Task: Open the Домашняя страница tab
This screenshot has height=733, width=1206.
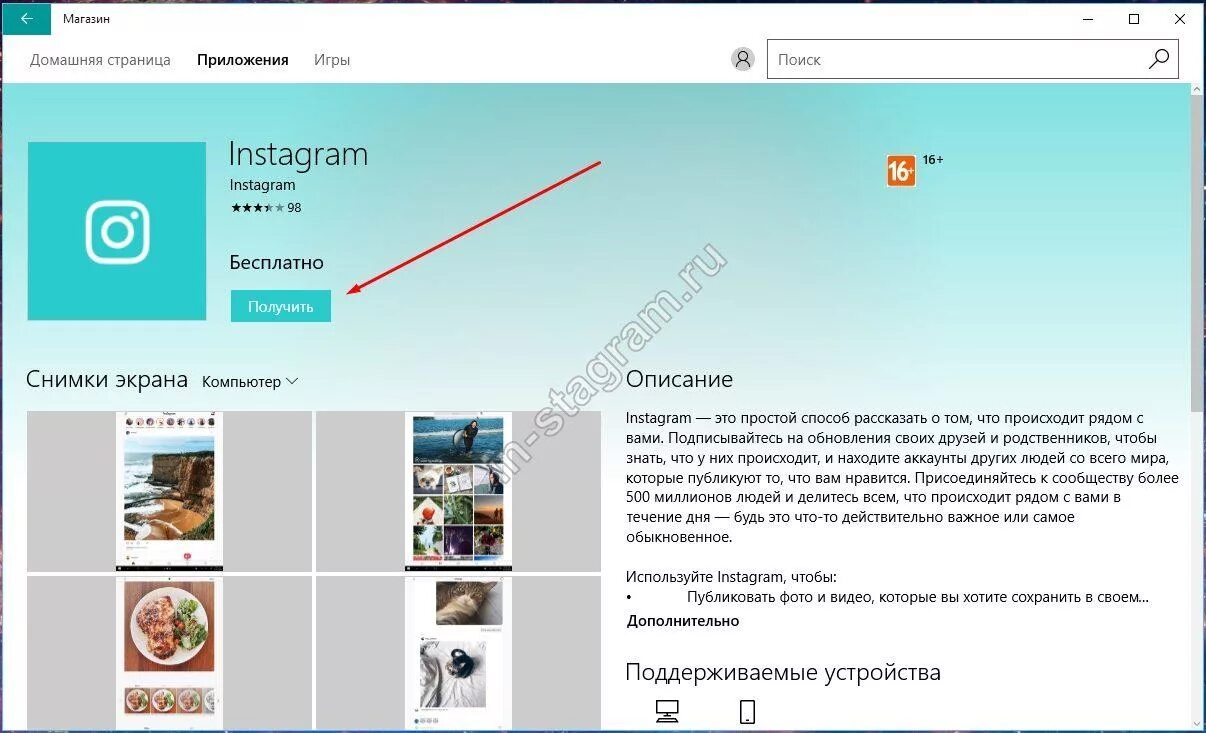Action: coord(100,60)
